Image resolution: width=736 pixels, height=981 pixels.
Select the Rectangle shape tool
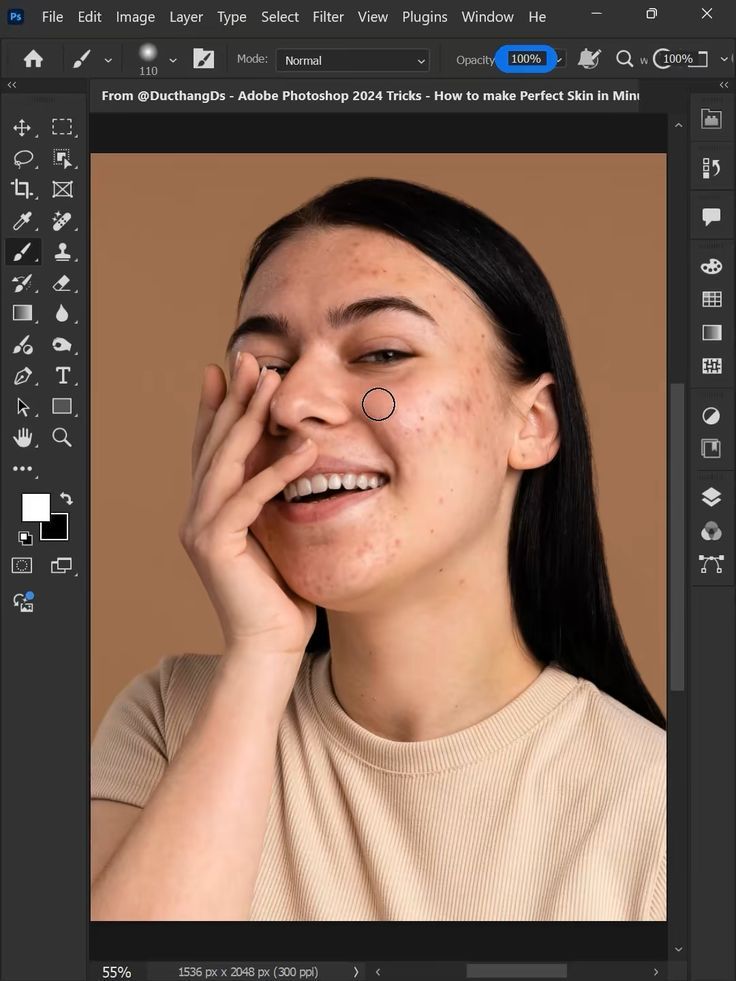pyautogui.click(x=61, y=406)
